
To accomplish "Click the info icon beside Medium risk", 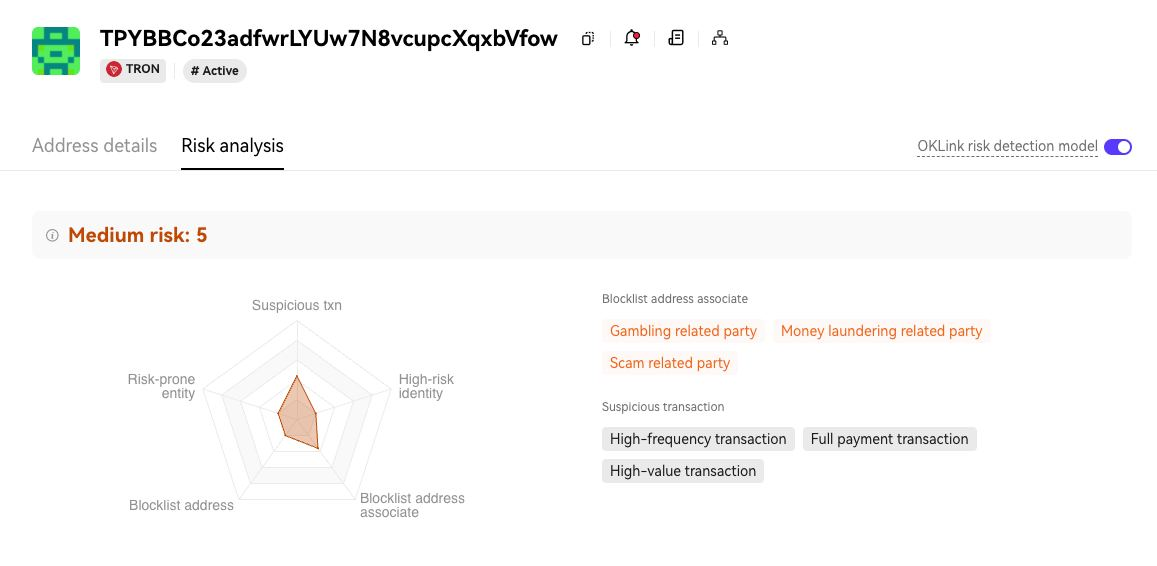I will click(x=52, y=236).
